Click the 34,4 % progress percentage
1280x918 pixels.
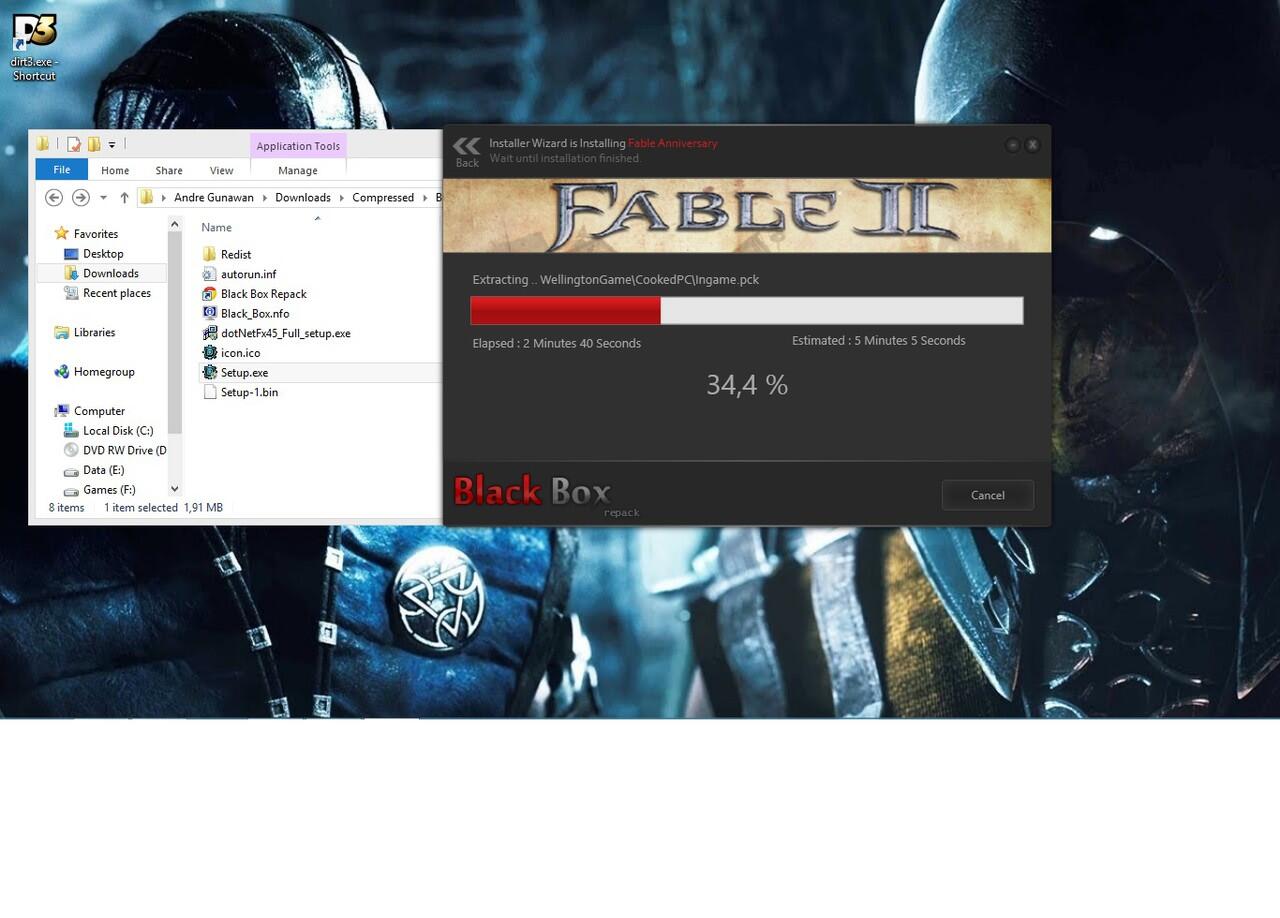747,385
